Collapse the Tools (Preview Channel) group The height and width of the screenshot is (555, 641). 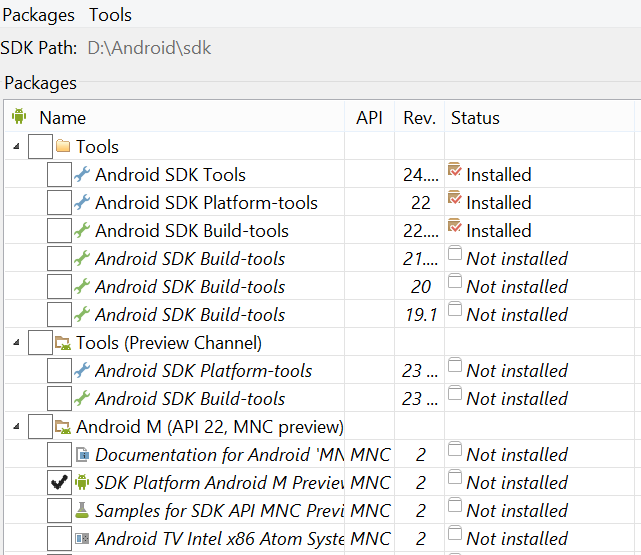[x=16, y=342]
